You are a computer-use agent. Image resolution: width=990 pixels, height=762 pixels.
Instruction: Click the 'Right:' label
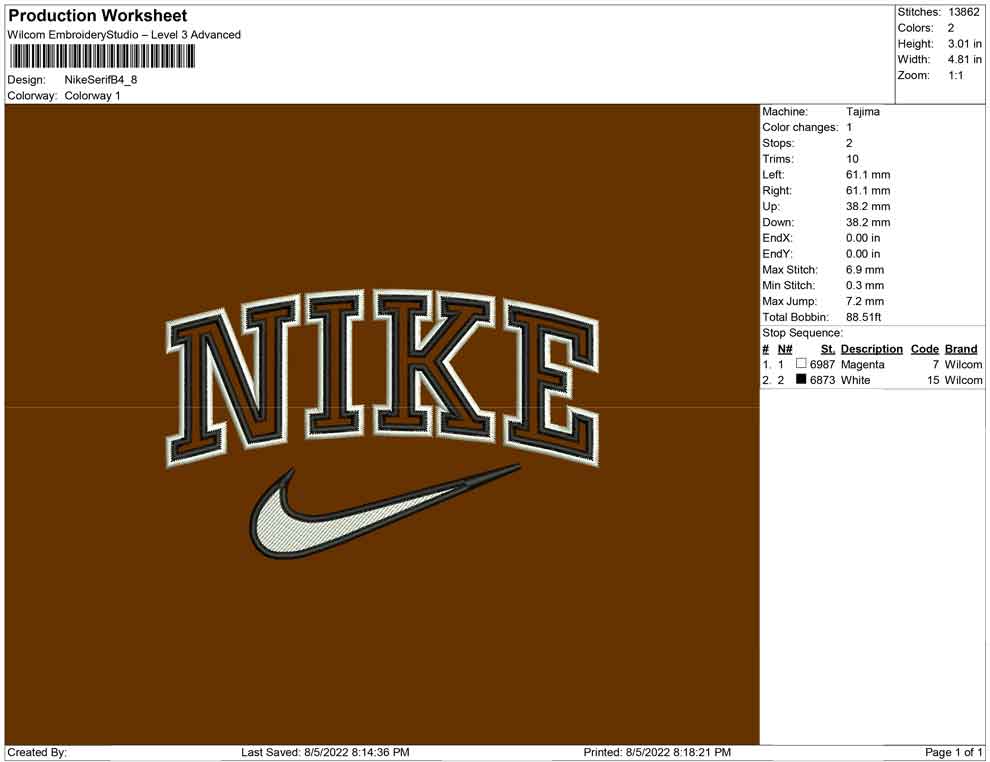tap(777, 190)
